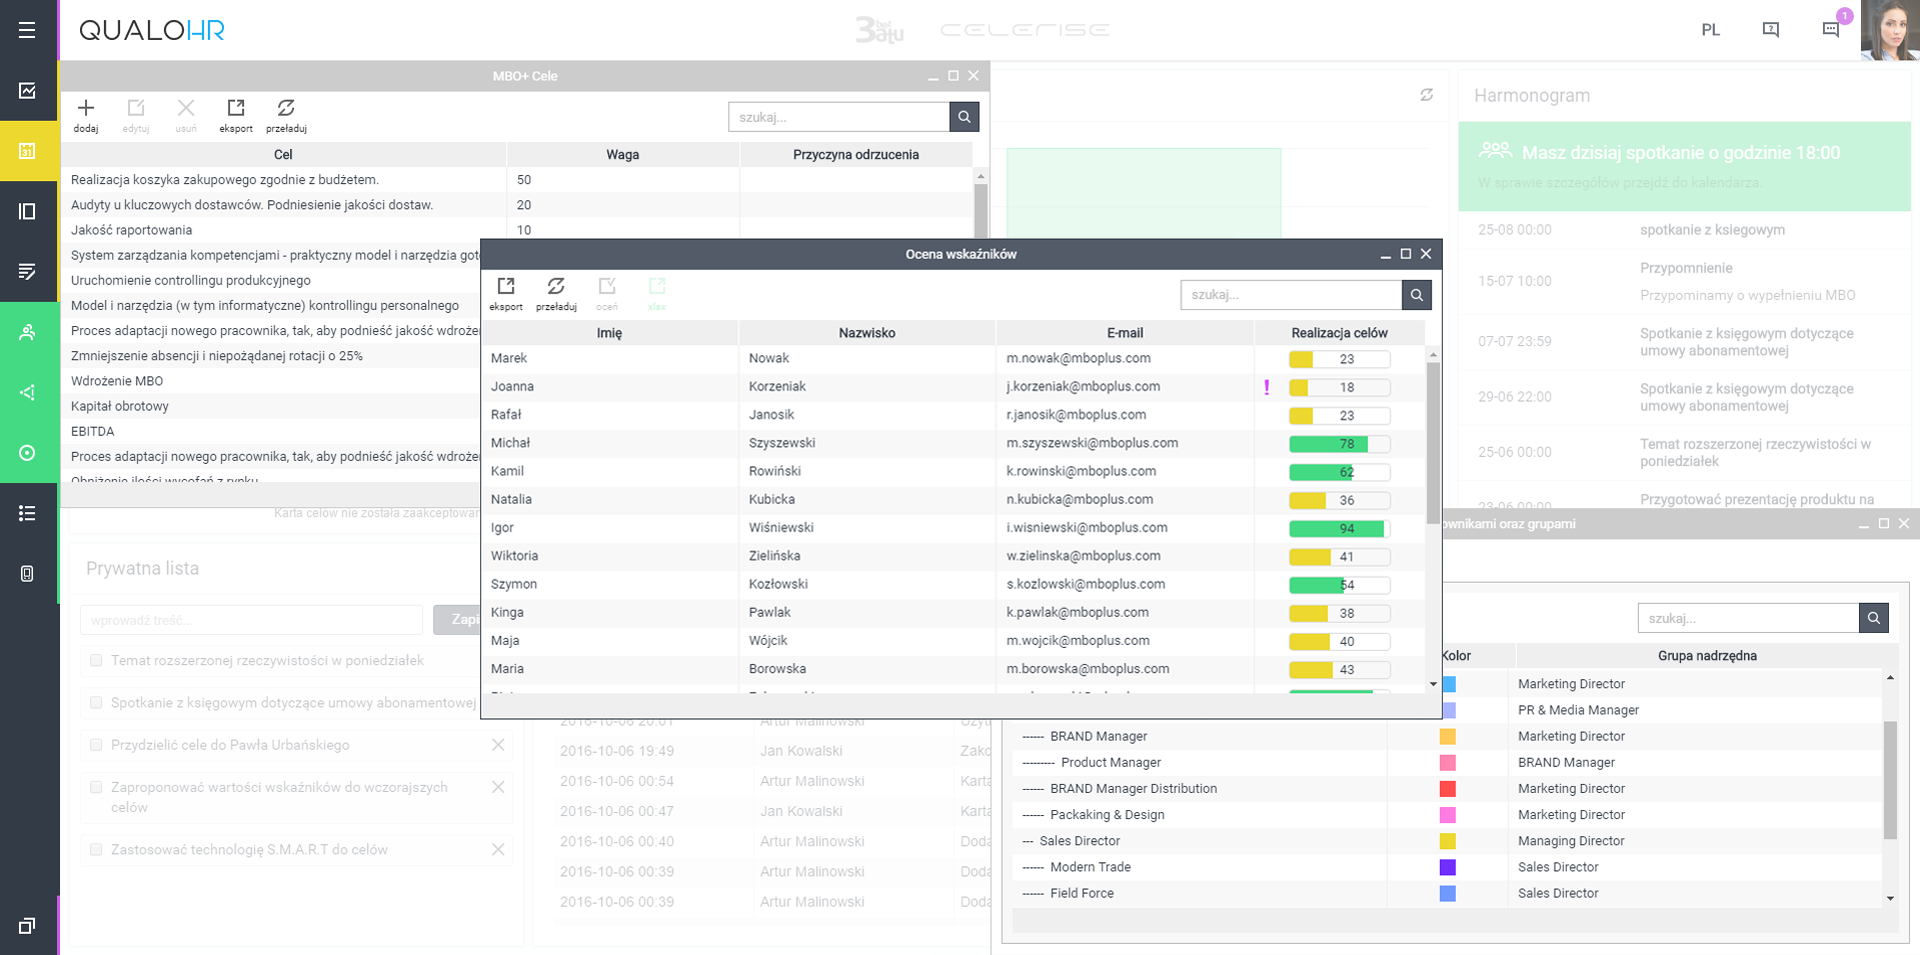Sort by Imię column header
This screenshot has width=1920, height=955.
tap(609, 333)
